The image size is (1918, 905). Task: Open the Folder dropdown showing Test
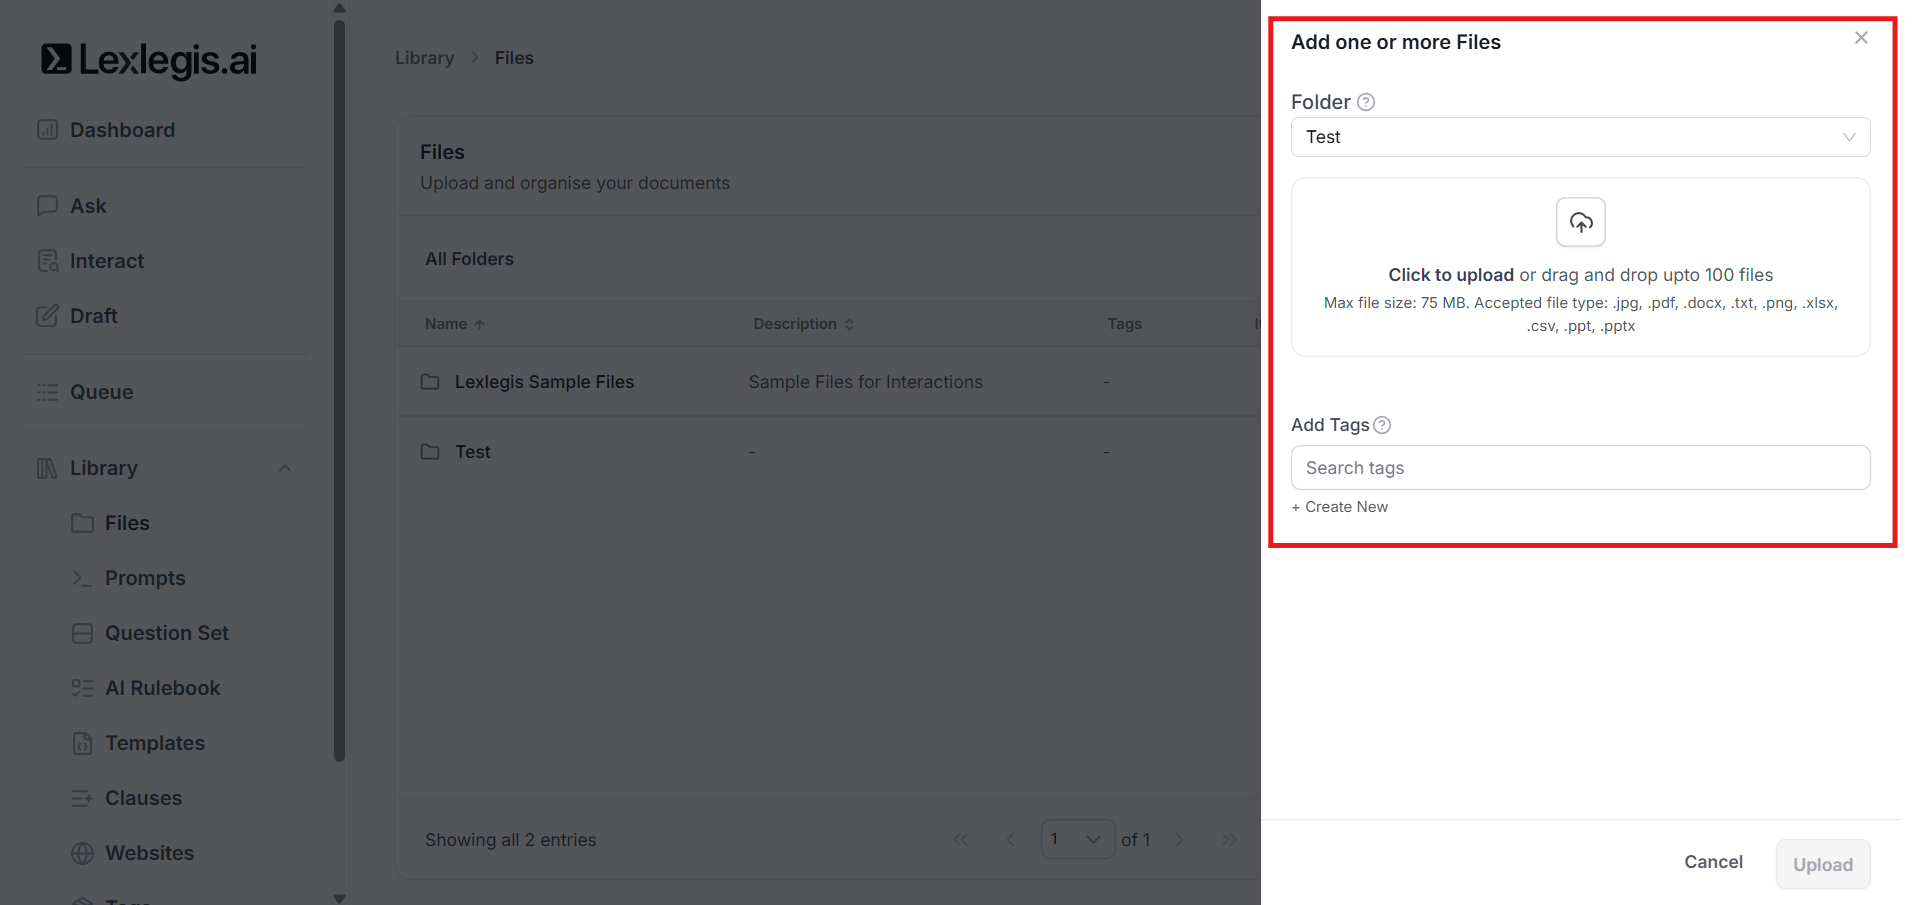1580,137
